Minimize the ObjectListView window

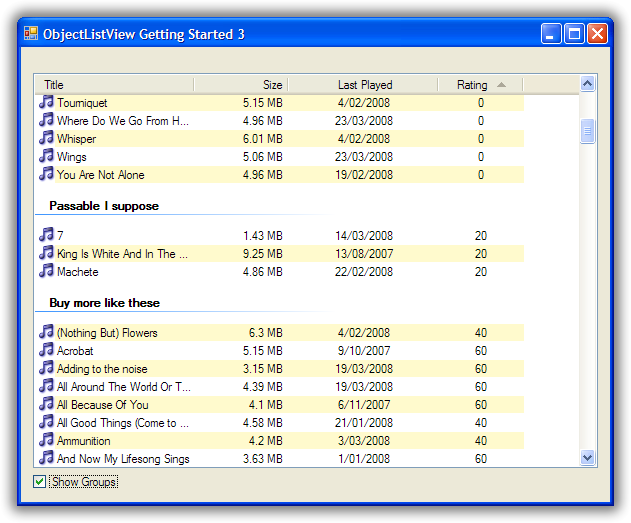(551, 33)
